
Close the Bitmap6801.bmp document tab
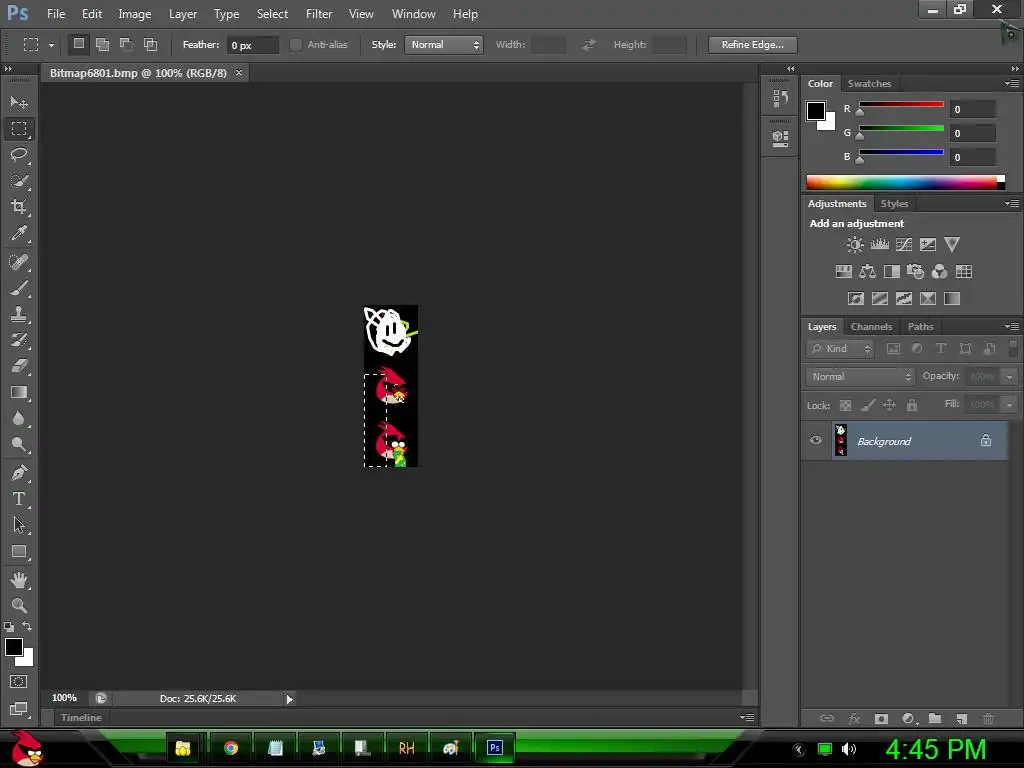pyautogui.click(x=239, y=72)
